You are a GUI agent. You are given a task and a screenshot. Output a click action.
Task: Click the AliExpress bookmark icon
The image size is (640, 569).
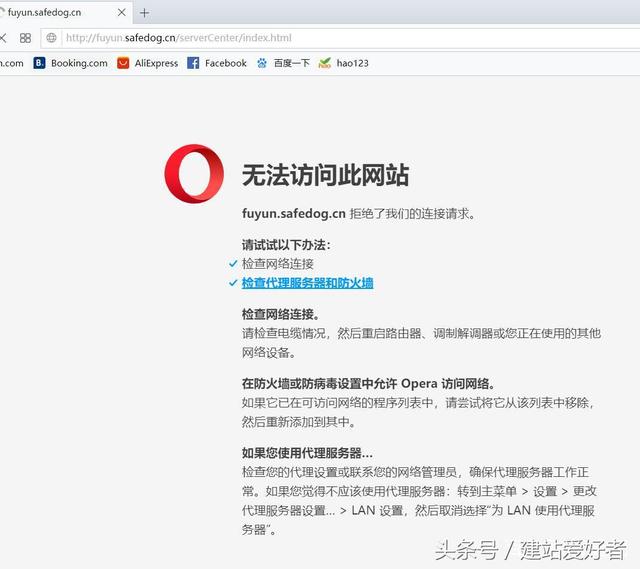coord(123,63)
